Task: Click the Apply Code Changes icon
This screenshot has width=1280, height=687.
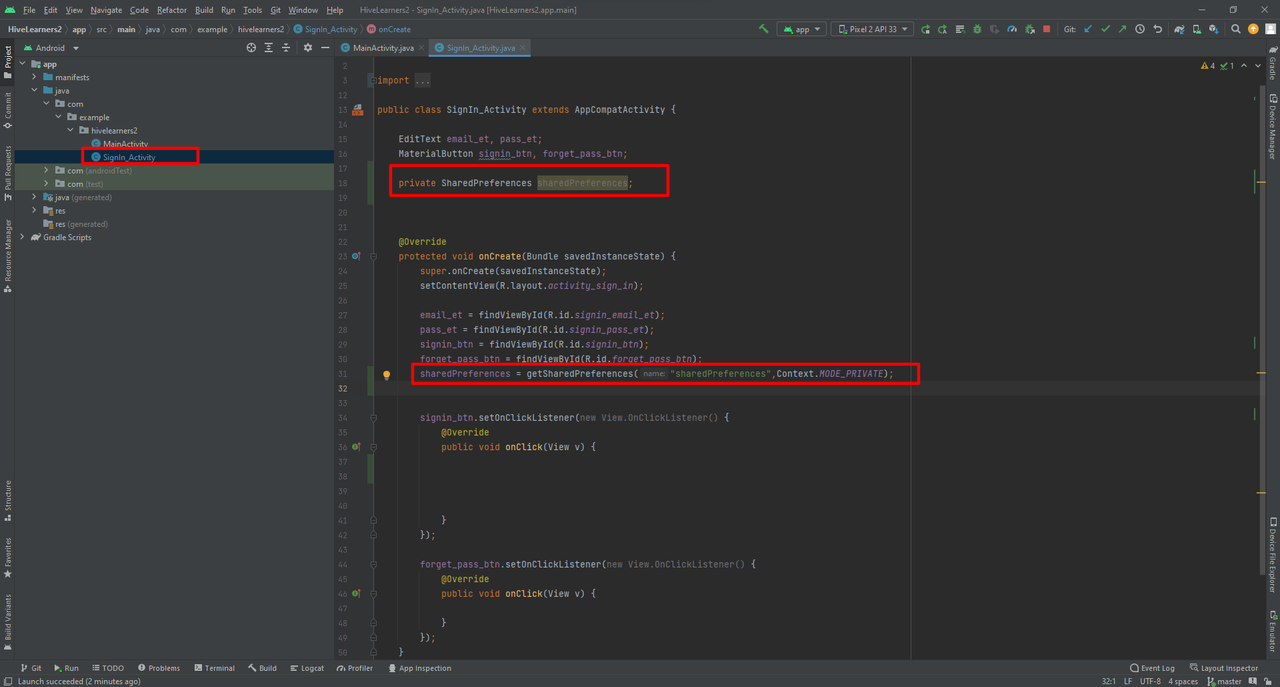Action: (x=960, y=29)
